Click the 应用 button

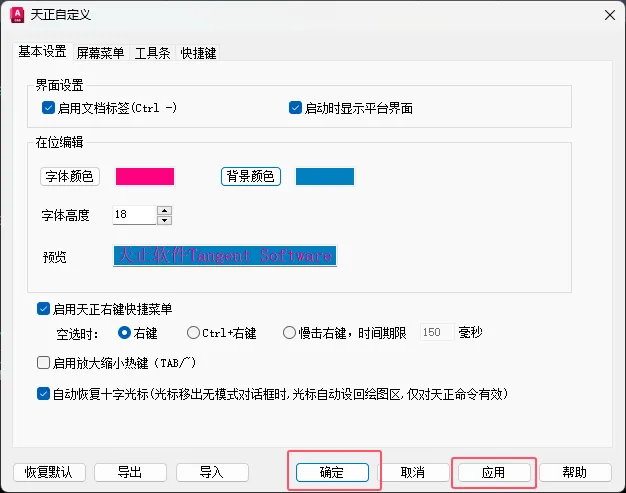click(494, 473)
